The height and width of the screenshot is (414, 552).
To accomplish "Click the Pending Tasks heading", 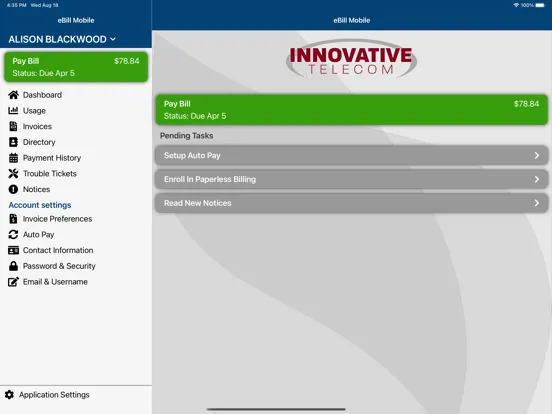I will pyautogui.click(x=187, y=136).
